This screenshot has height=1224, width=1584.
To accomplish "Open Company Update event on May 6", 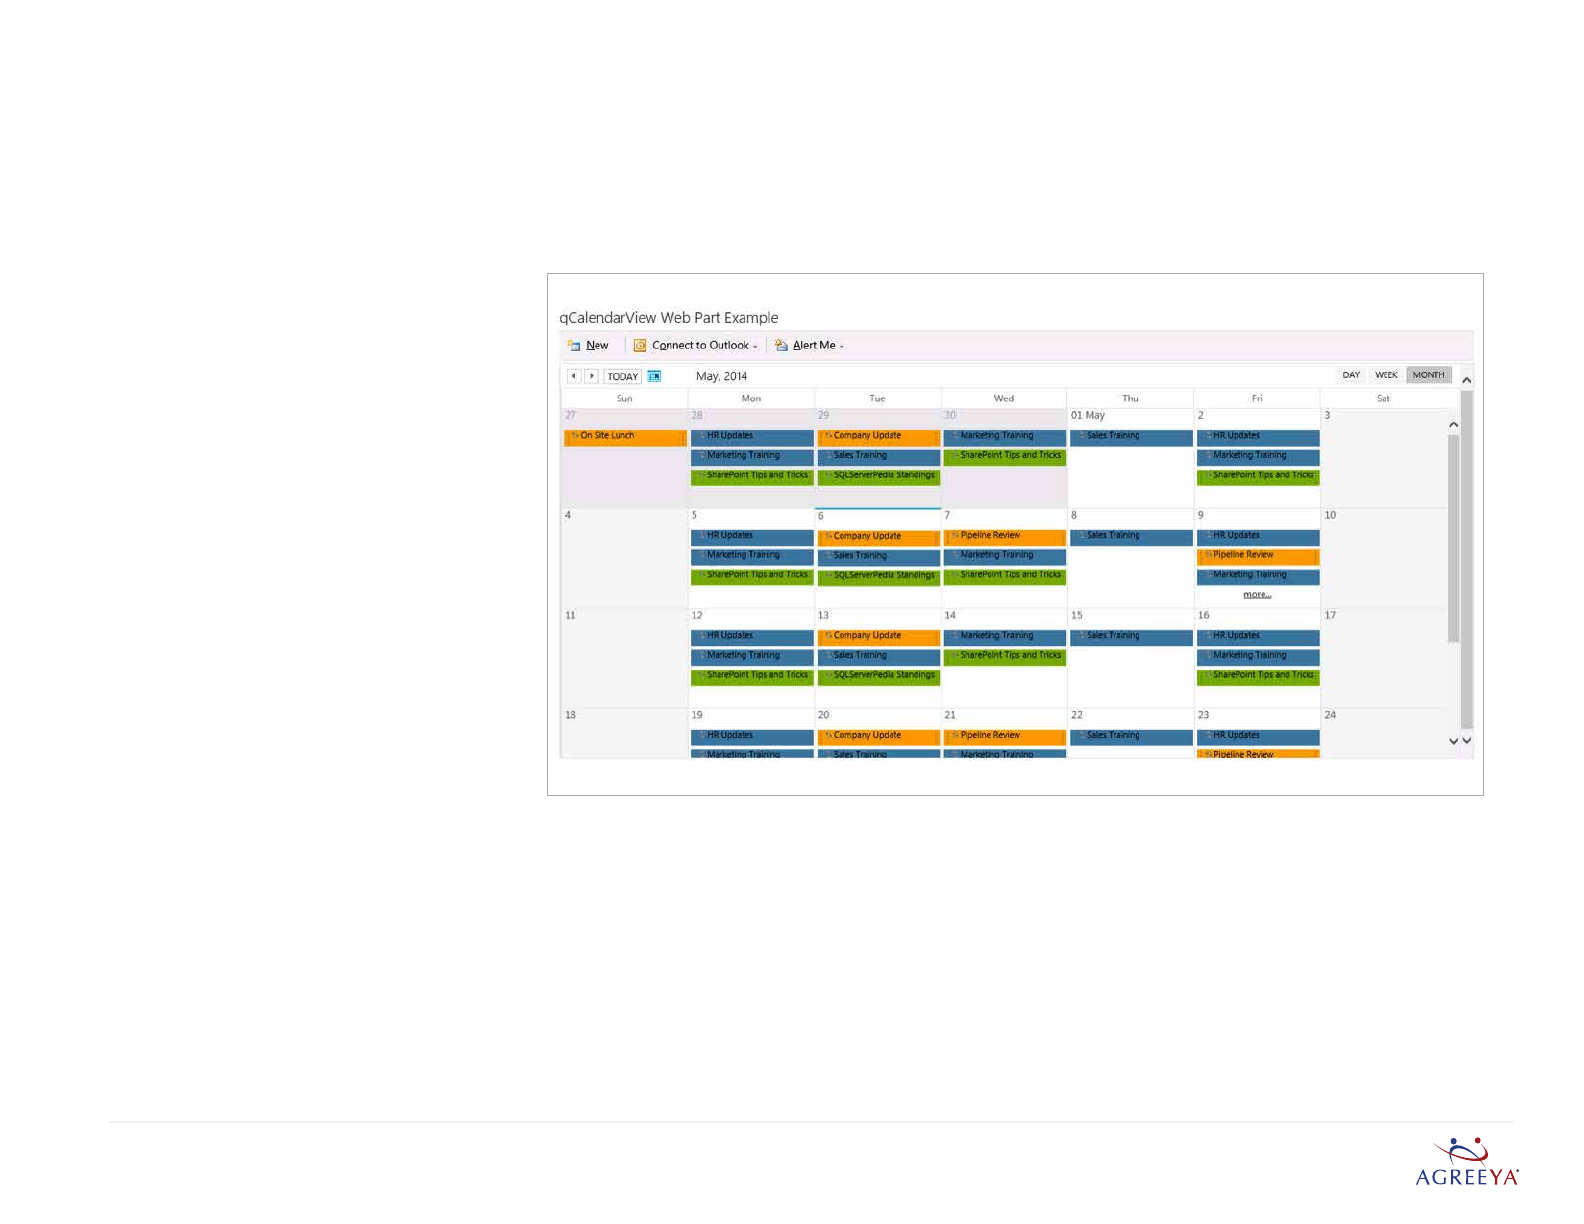I will [x=879, y=538].
